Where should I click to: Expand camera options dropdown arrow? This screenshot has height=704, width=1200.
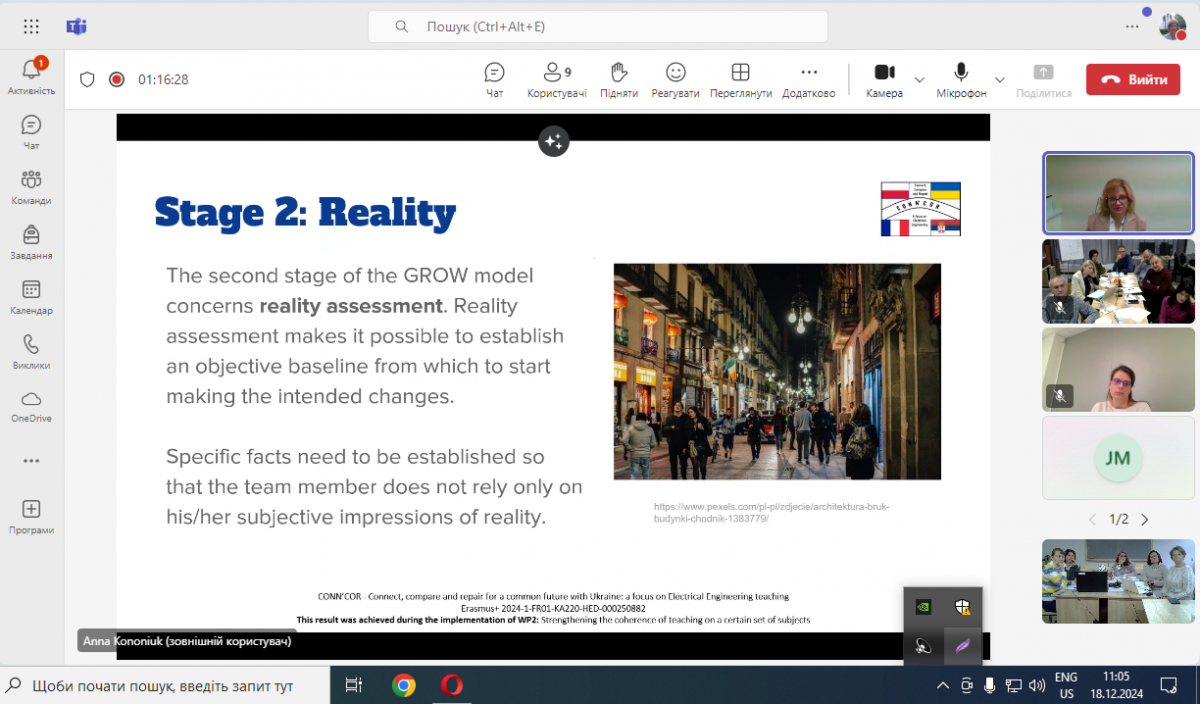pyautogui.click(x=920, y=80)
